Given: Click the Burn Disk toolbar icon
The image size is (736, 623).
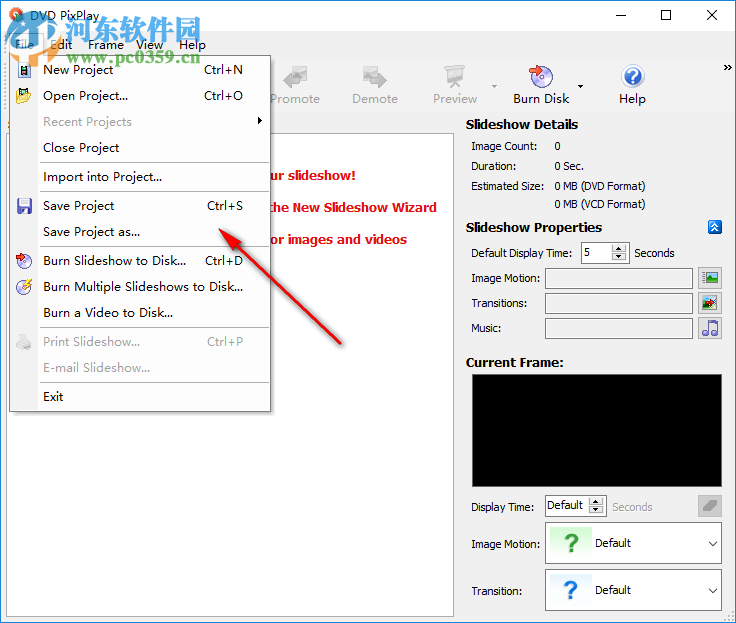Looking at the screenshot, I should click(541, 77).
